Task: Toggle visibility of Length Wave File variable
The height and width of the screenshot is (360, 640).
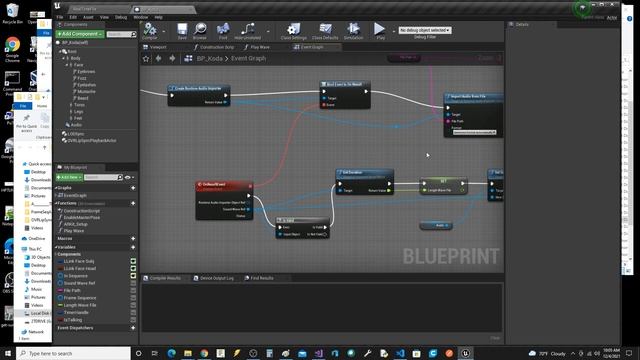Action: tap(133, 305)
